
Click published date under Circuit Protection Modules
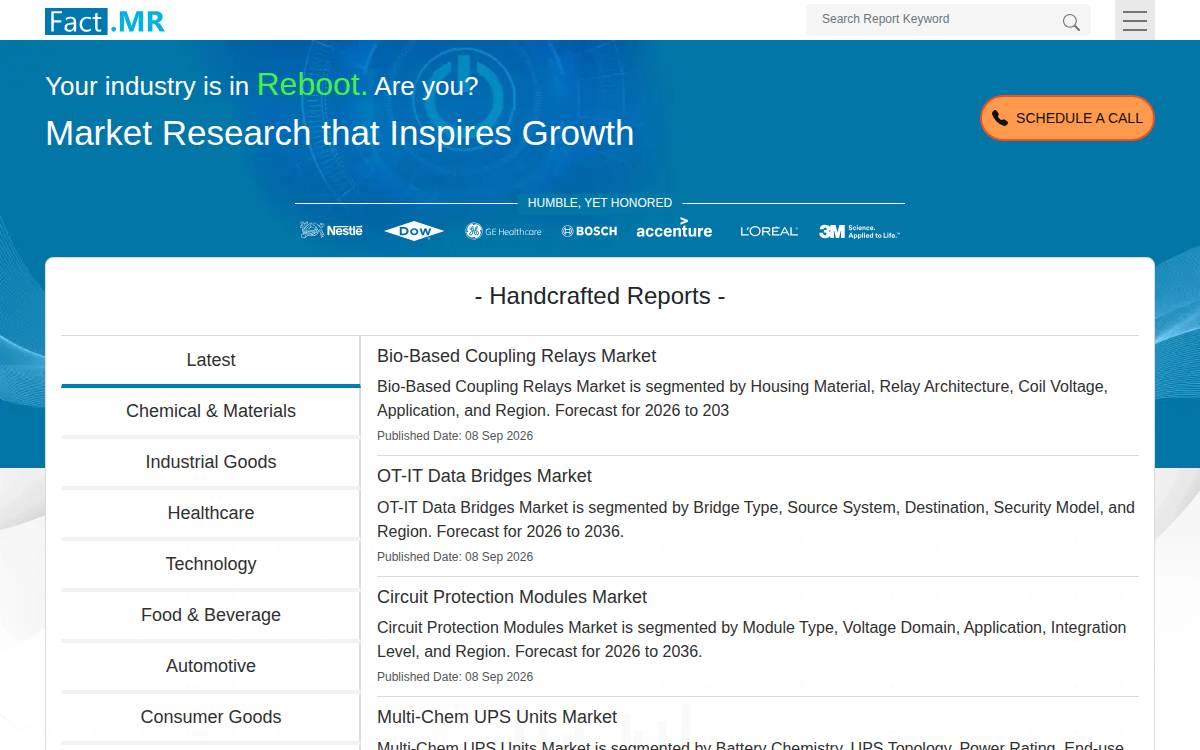(455, 677)
